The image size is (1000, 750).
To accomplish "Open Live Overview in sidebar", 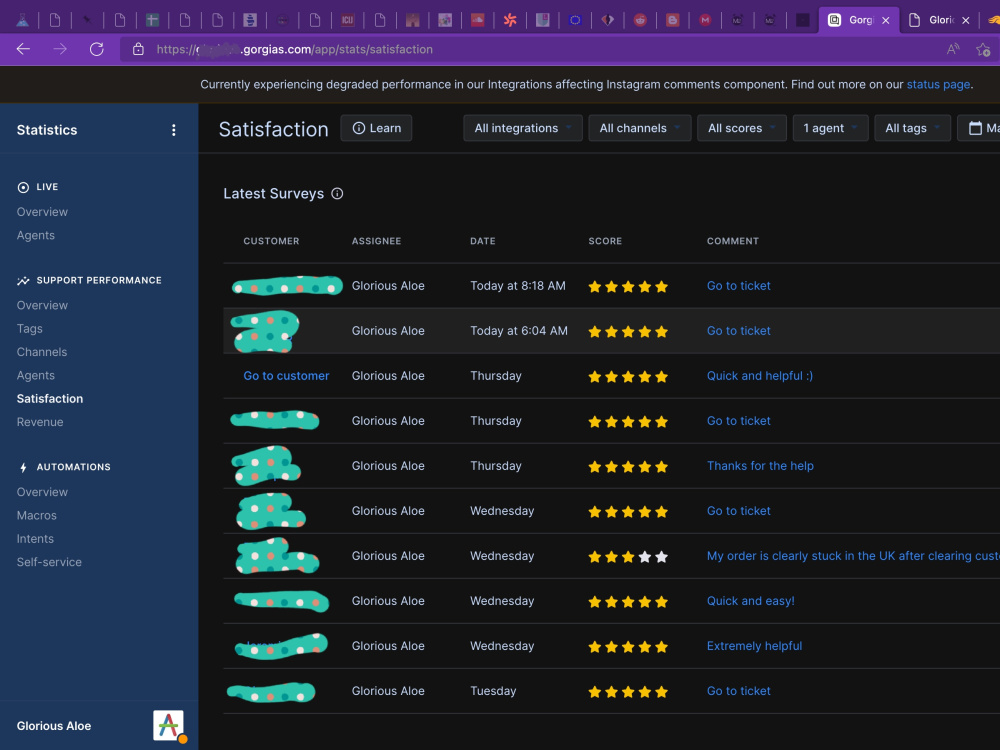I will (x=42, y=212).
